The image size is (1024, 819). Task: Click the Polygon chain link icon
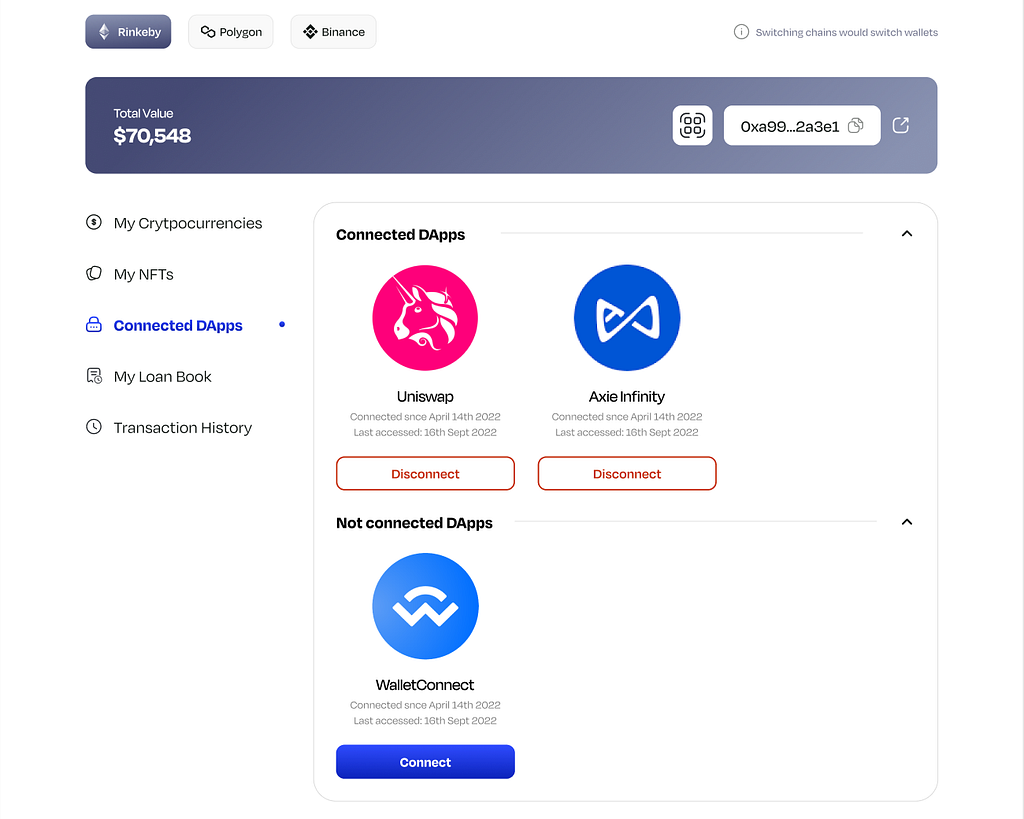[208, 31]
